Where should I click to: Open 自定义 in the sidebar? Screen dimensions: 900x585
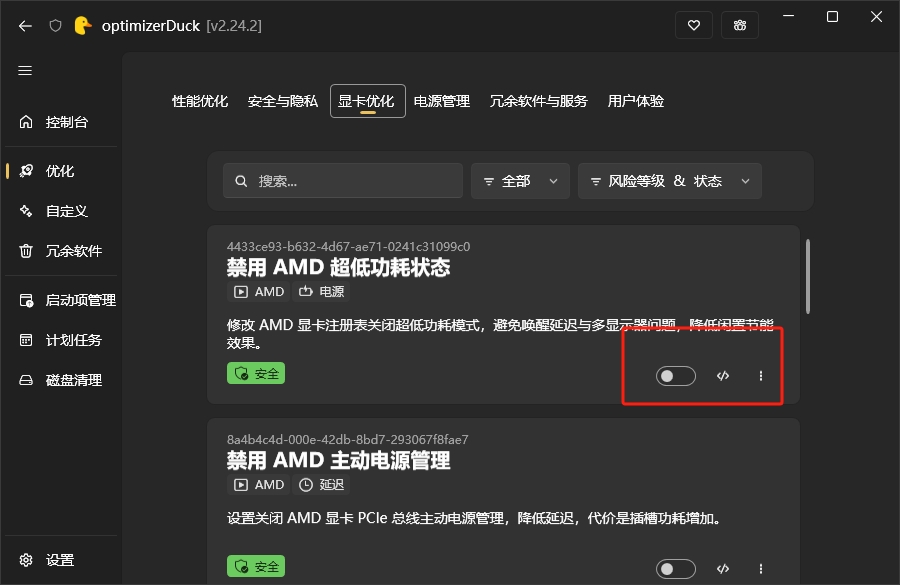tap(61, 211)
